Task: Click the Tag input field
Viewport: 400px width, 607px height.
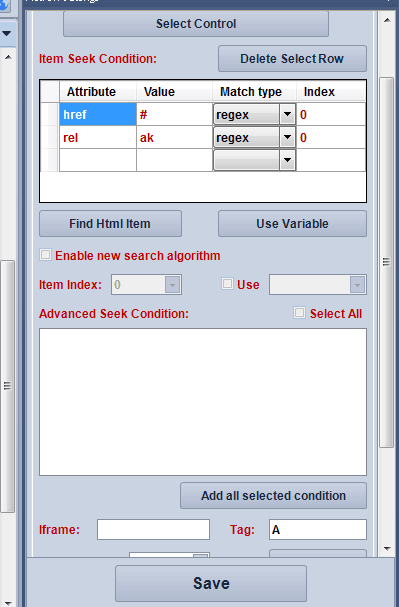Action: [318, 530]
